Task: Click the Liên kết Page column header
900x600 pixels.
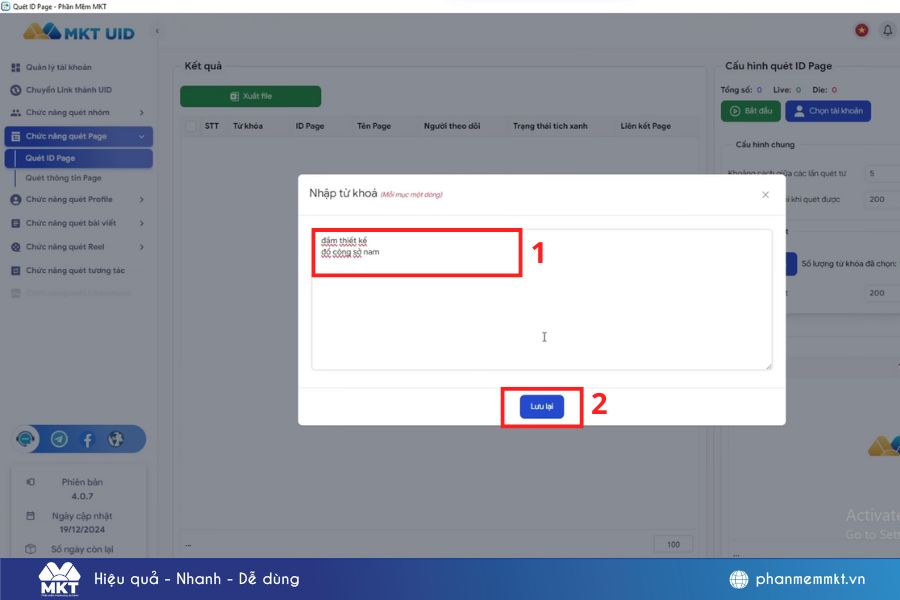Action: coord(645,126)
